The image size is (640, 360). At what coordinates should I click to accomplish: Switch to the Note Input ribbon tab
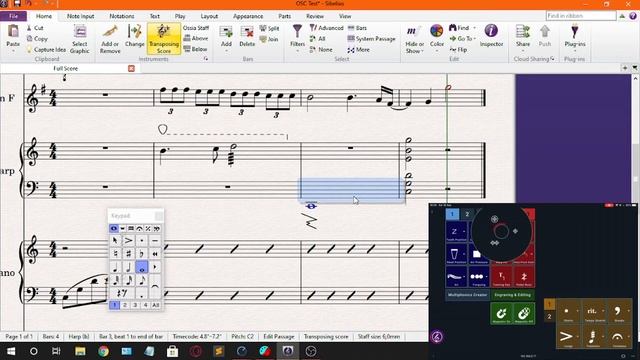(x=80, y=16)
